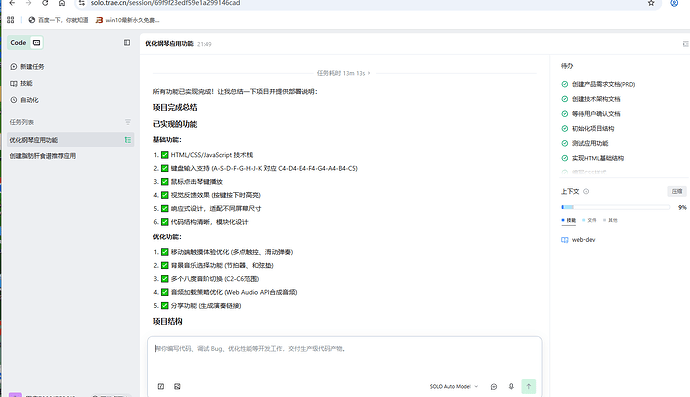
Task: Click the info icon next to 上下文
Action: (586, 191)
